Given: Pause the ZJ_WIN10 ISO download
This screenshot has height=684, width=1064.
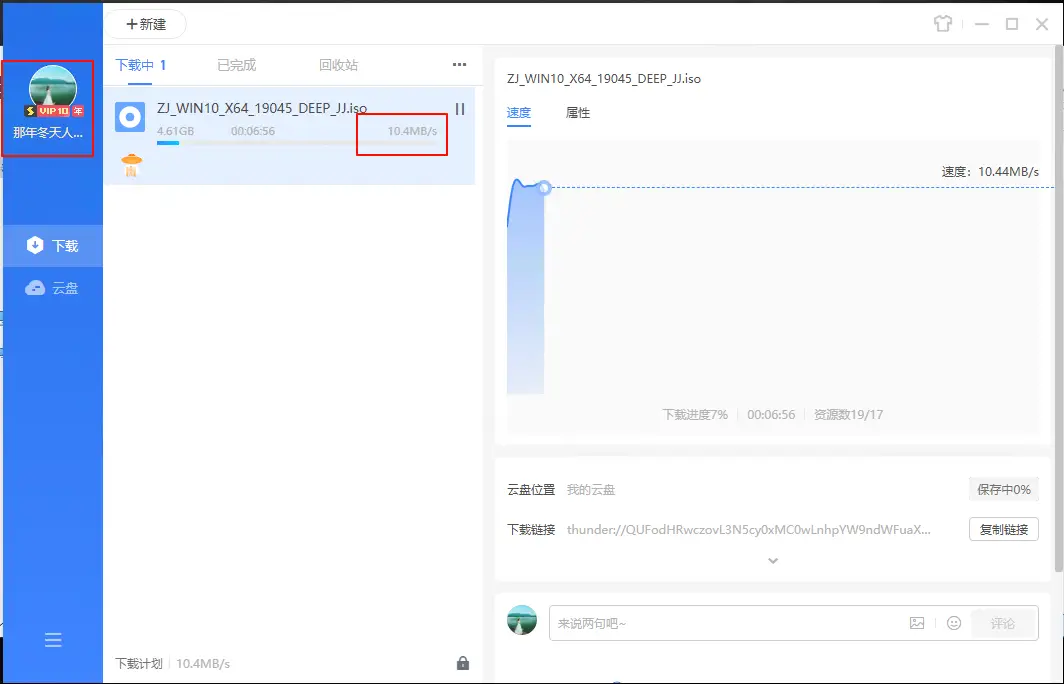Looking at the screenshot, I should [460, 109].
